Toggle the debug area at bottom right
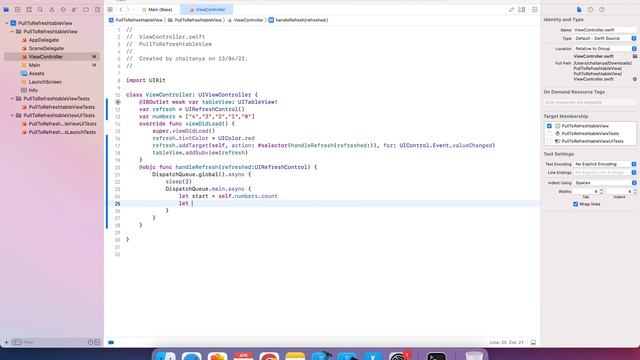640x360 pixels. 533,342
